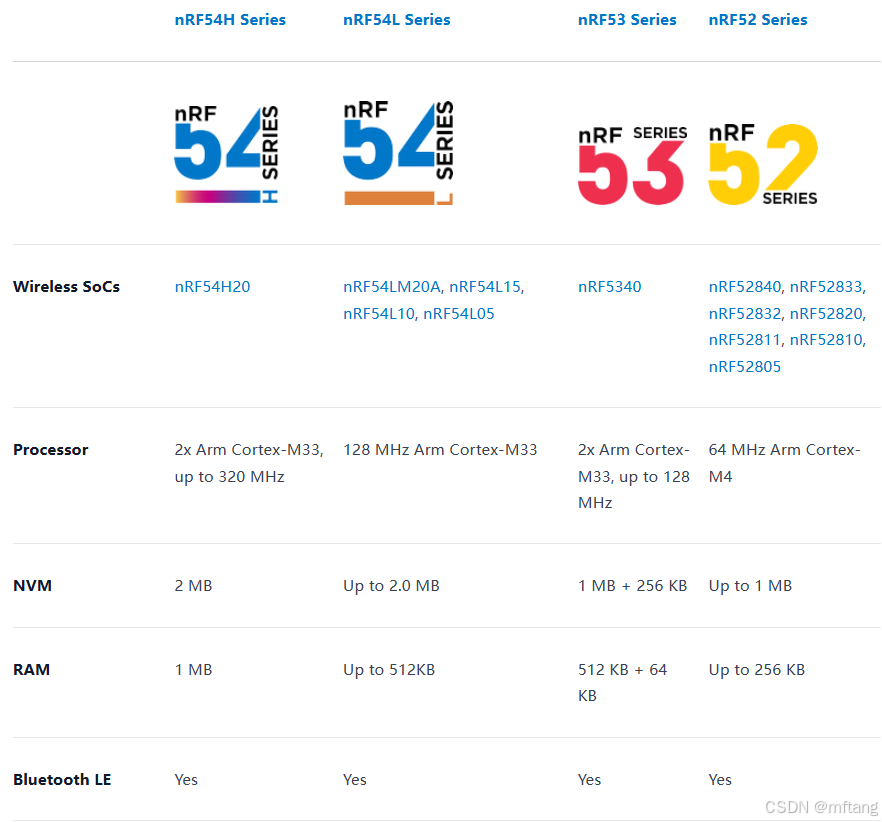Click Bluetooth LE 'Yes' under nRF54L Series
882x822 pixels.
click(354, 780)
